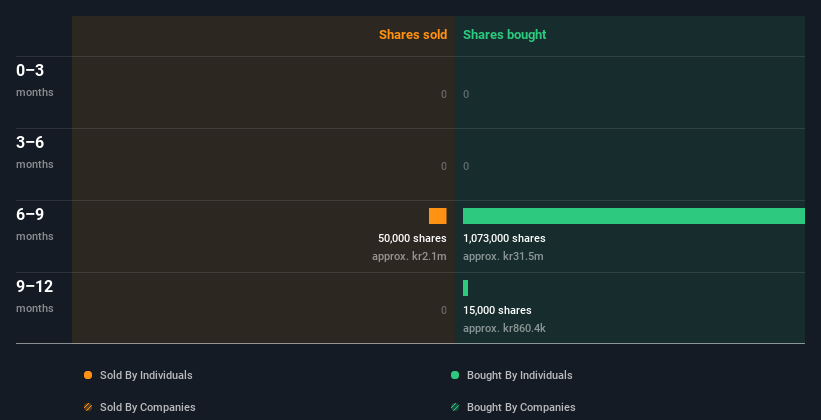Screen dimensions: 821x420
Task: Toggle the Sold By Companies legend label
Action: coord(148,407)
